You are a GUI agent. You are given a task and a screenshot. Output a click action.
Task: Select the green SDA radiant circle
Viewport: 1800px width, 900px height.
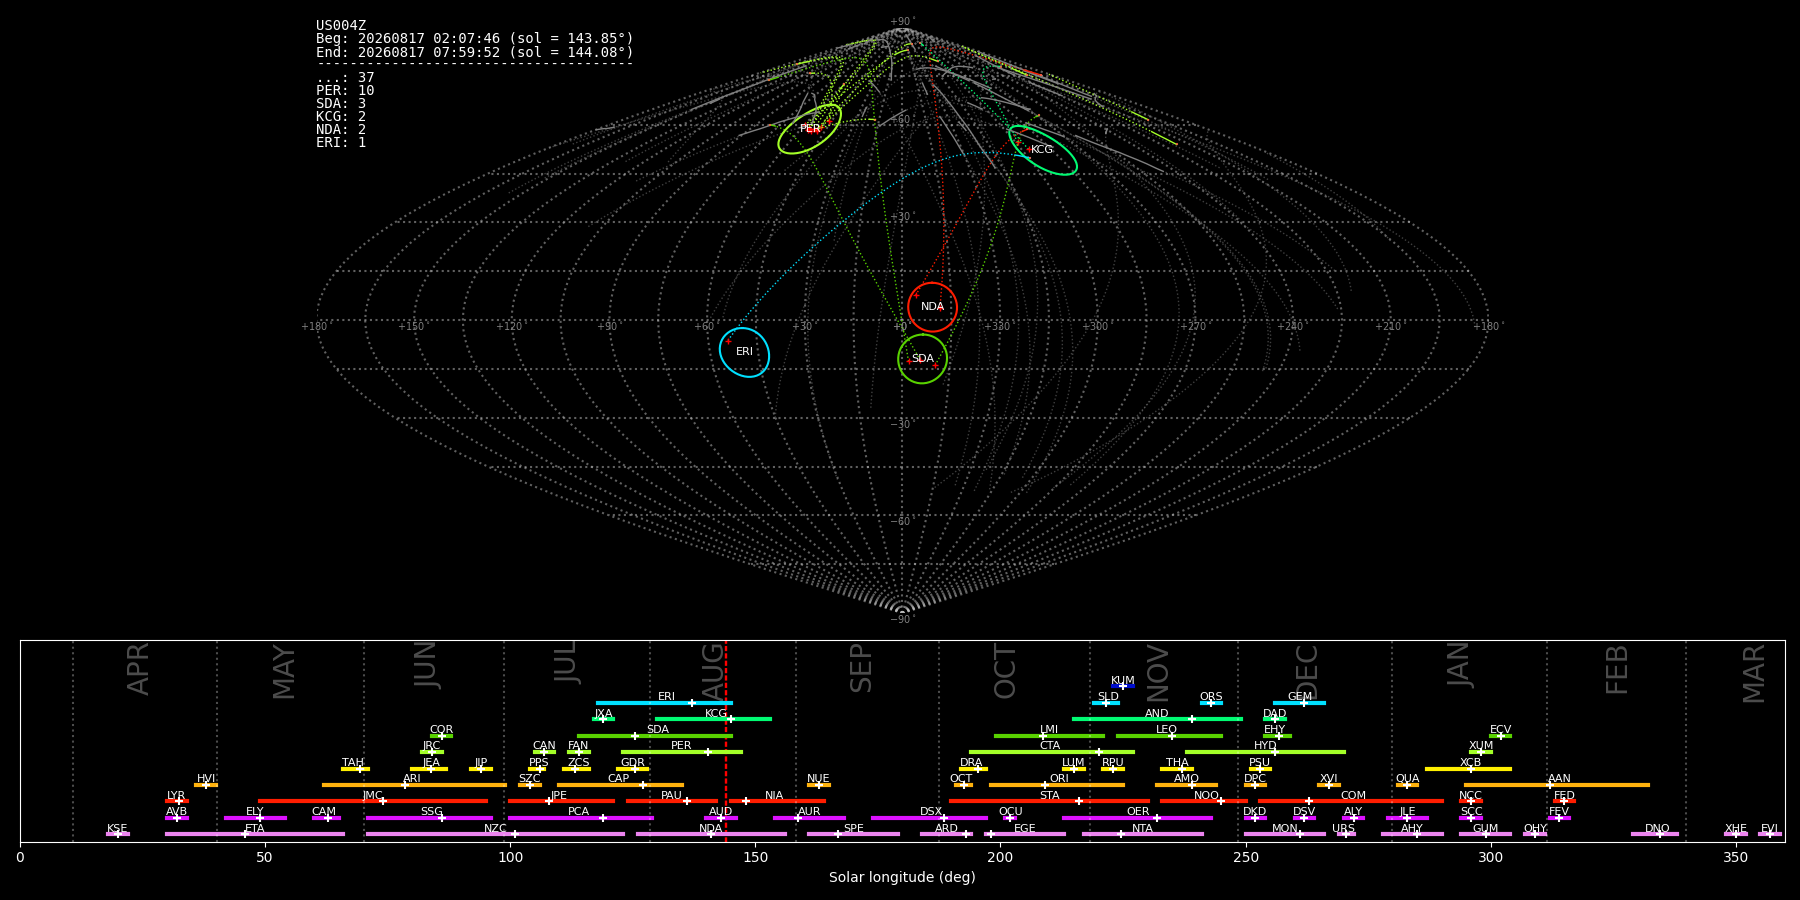(922, 359)
